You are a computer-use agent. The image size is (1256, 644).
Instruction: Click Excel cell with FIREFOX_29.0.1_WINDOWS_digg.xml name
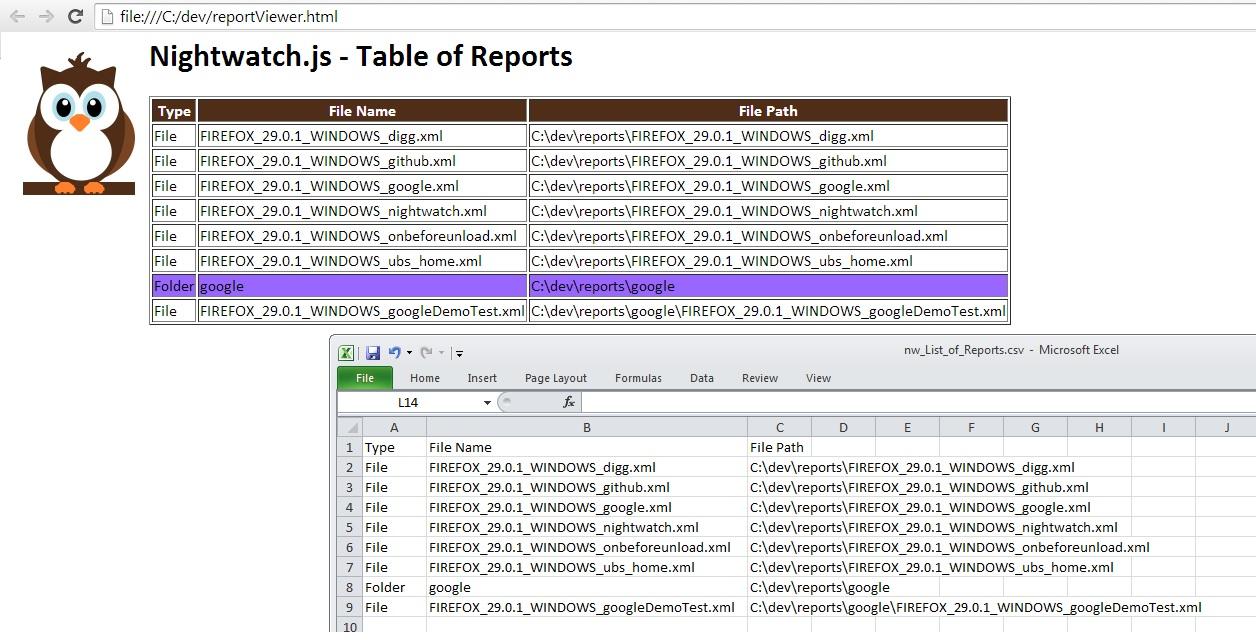pyautogui.click(x=587, y=467)
